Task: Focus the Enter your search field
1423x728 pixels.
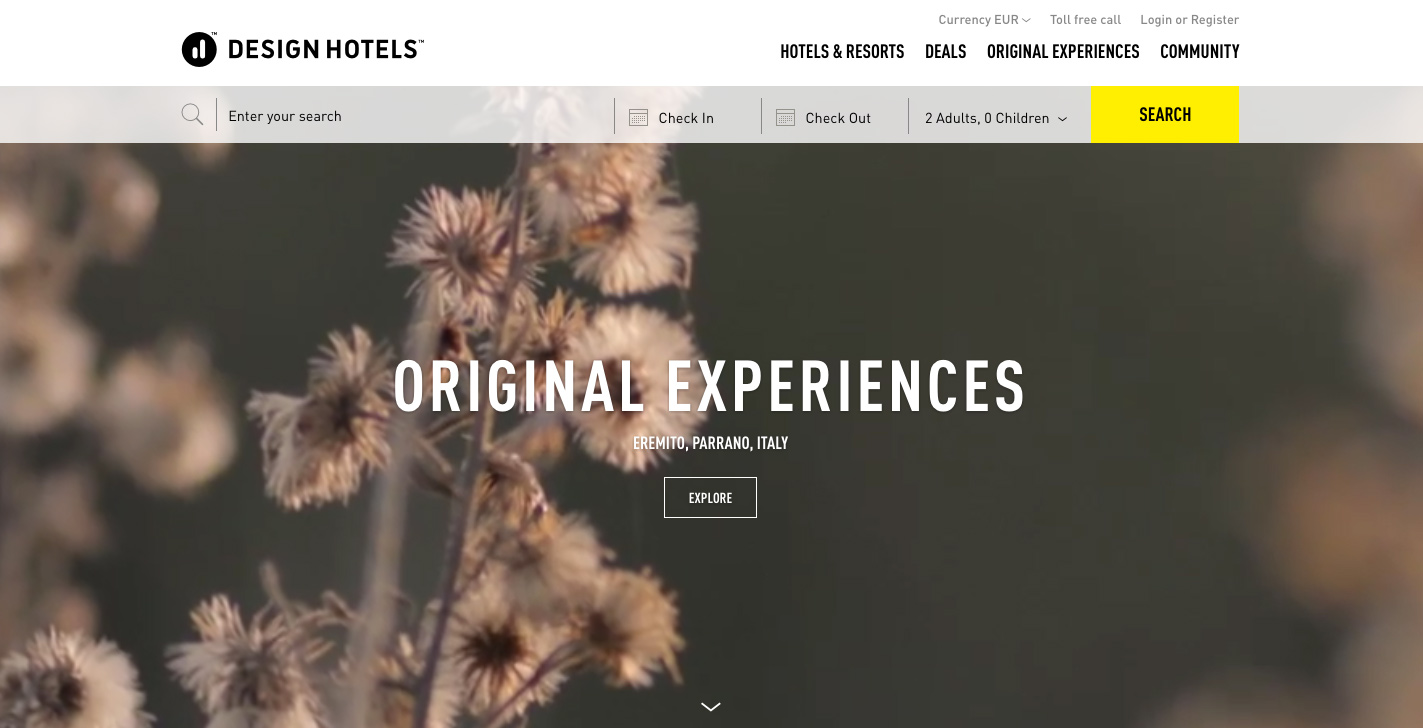Action: click(x=415, y=116)
